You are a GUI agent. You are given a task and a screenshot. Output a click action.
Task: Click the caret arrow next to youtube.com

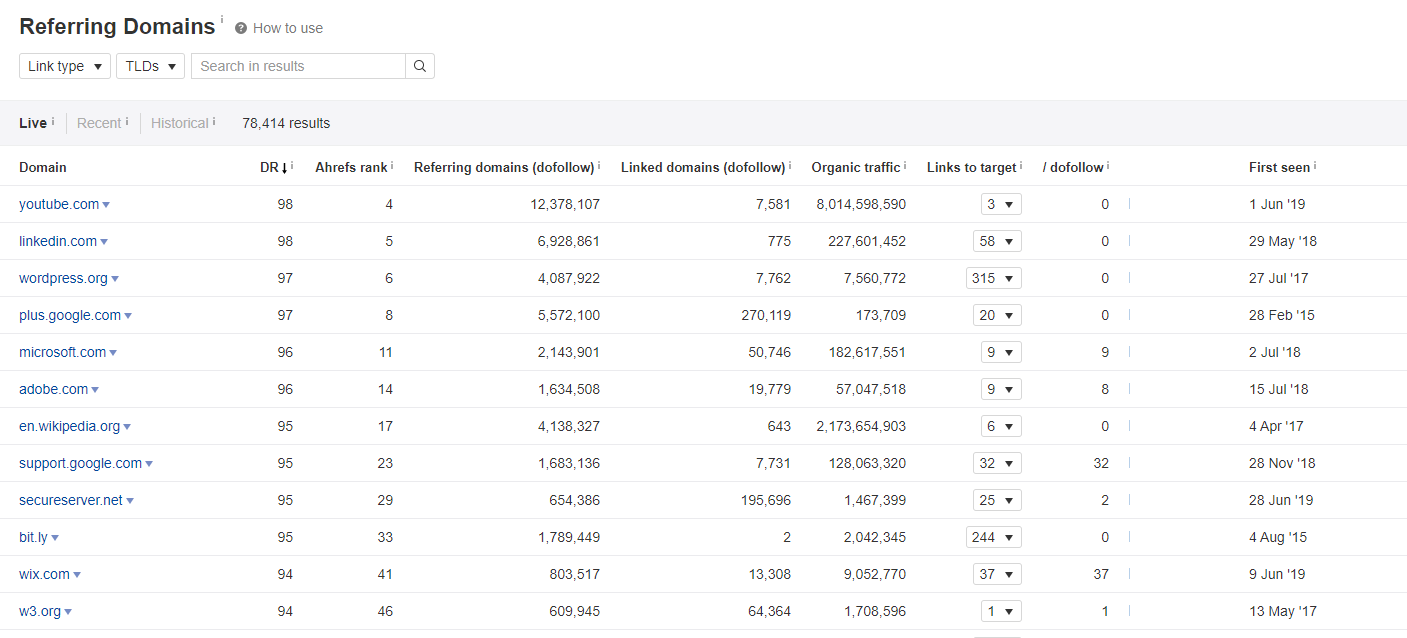click(x=106, y=205)
